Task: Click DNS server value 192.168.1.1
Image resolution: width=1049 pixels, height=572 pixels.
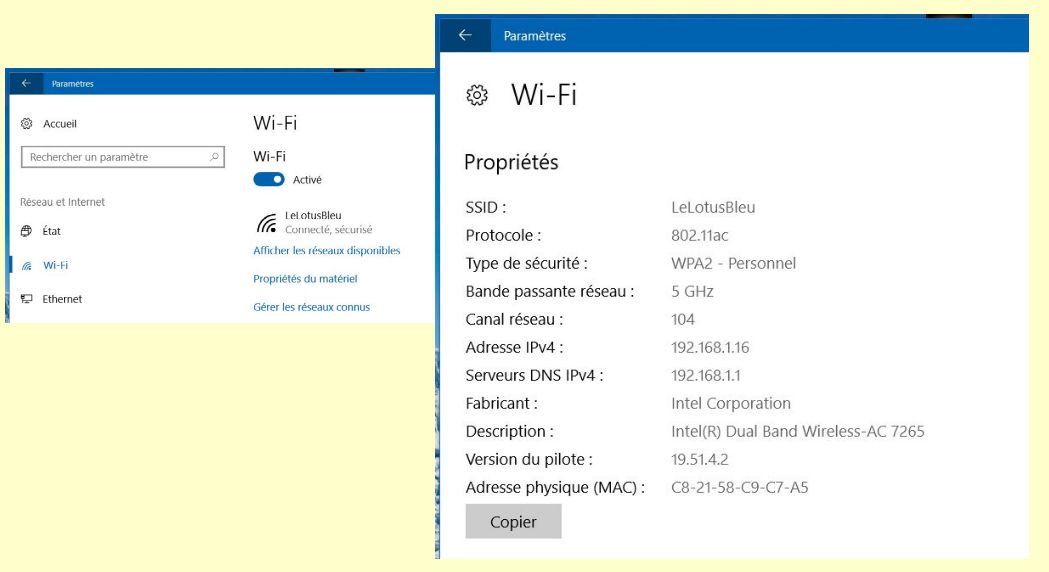Action: tap(706, 376)
